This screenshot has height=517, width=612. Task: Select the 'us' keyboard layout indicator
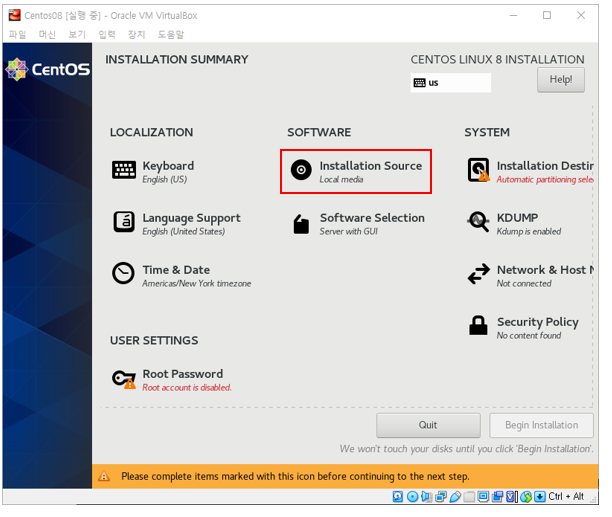click(x=450, y=83)
